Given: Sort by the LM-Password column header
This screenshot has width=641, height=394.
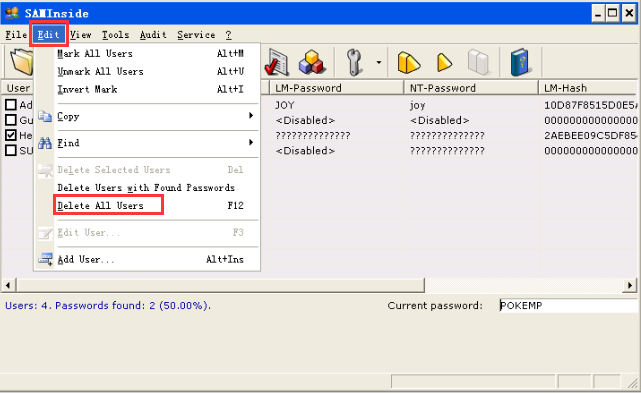Looking at the screenshot, I should pos(337,88).
